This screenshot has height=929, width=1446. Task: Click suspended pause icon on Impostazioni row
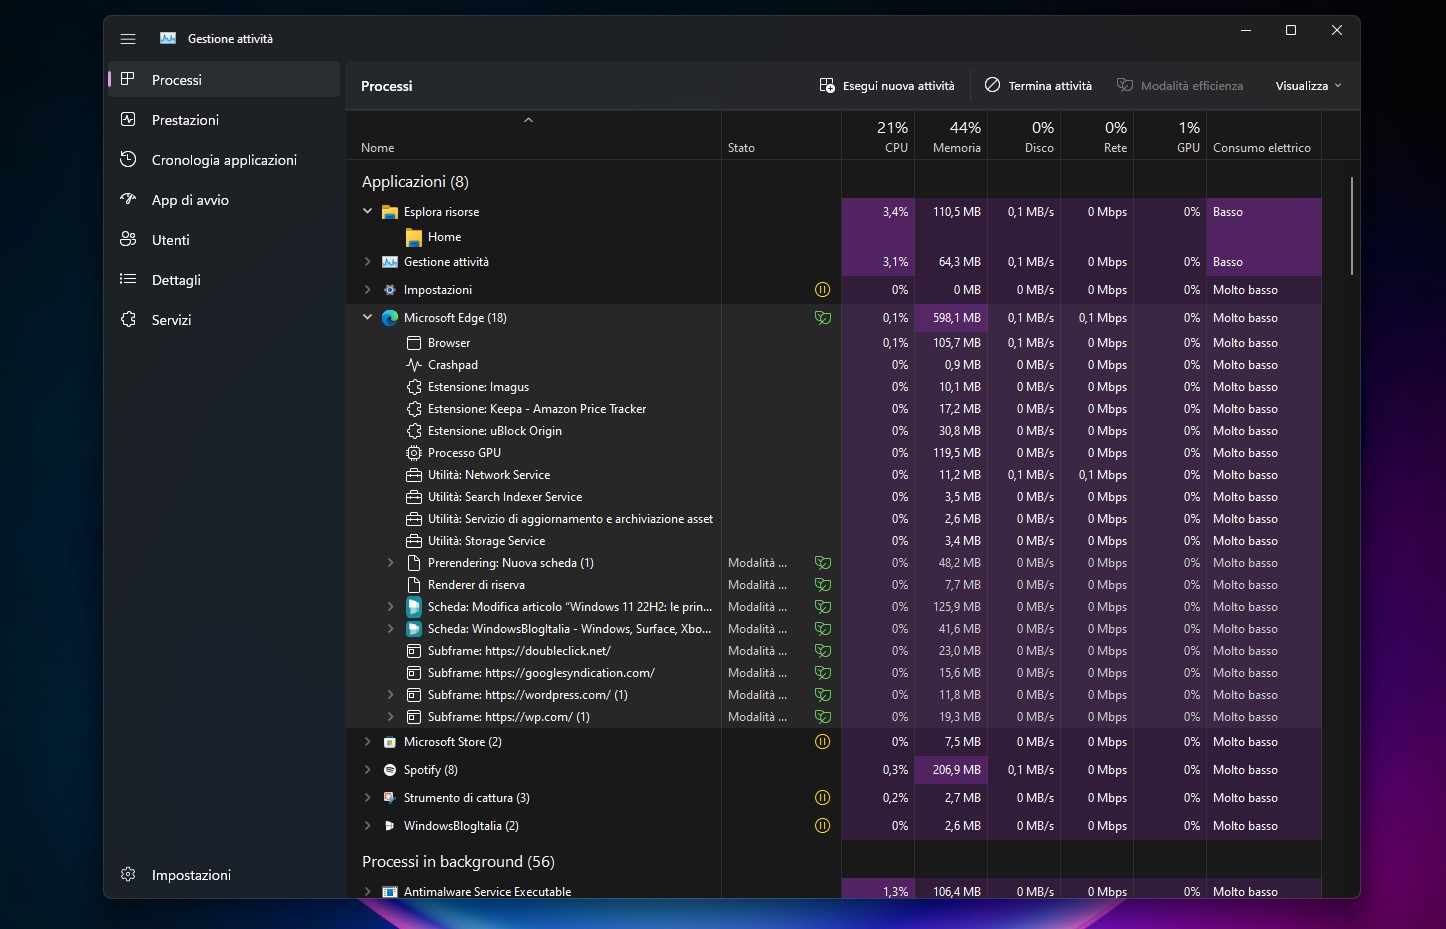tap(823, 290)
